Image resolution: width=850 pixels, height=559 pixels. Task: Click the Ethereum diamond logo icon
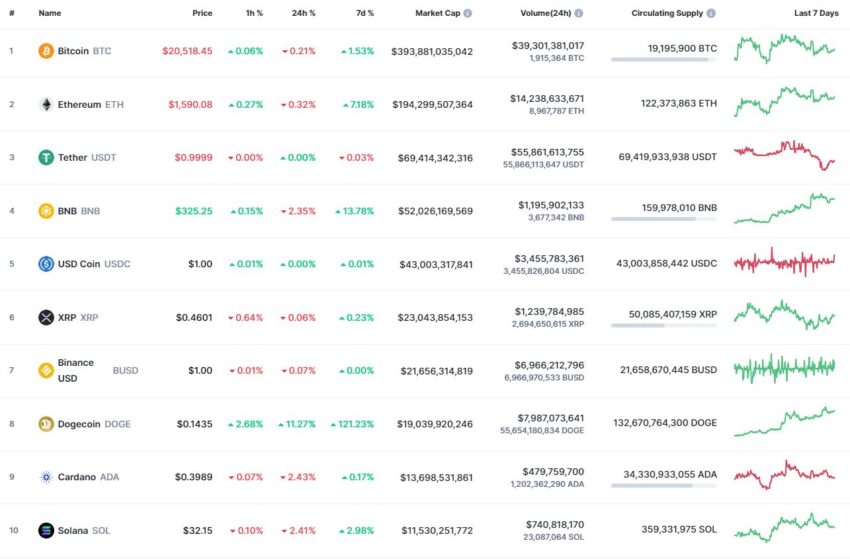click(46, 104)
